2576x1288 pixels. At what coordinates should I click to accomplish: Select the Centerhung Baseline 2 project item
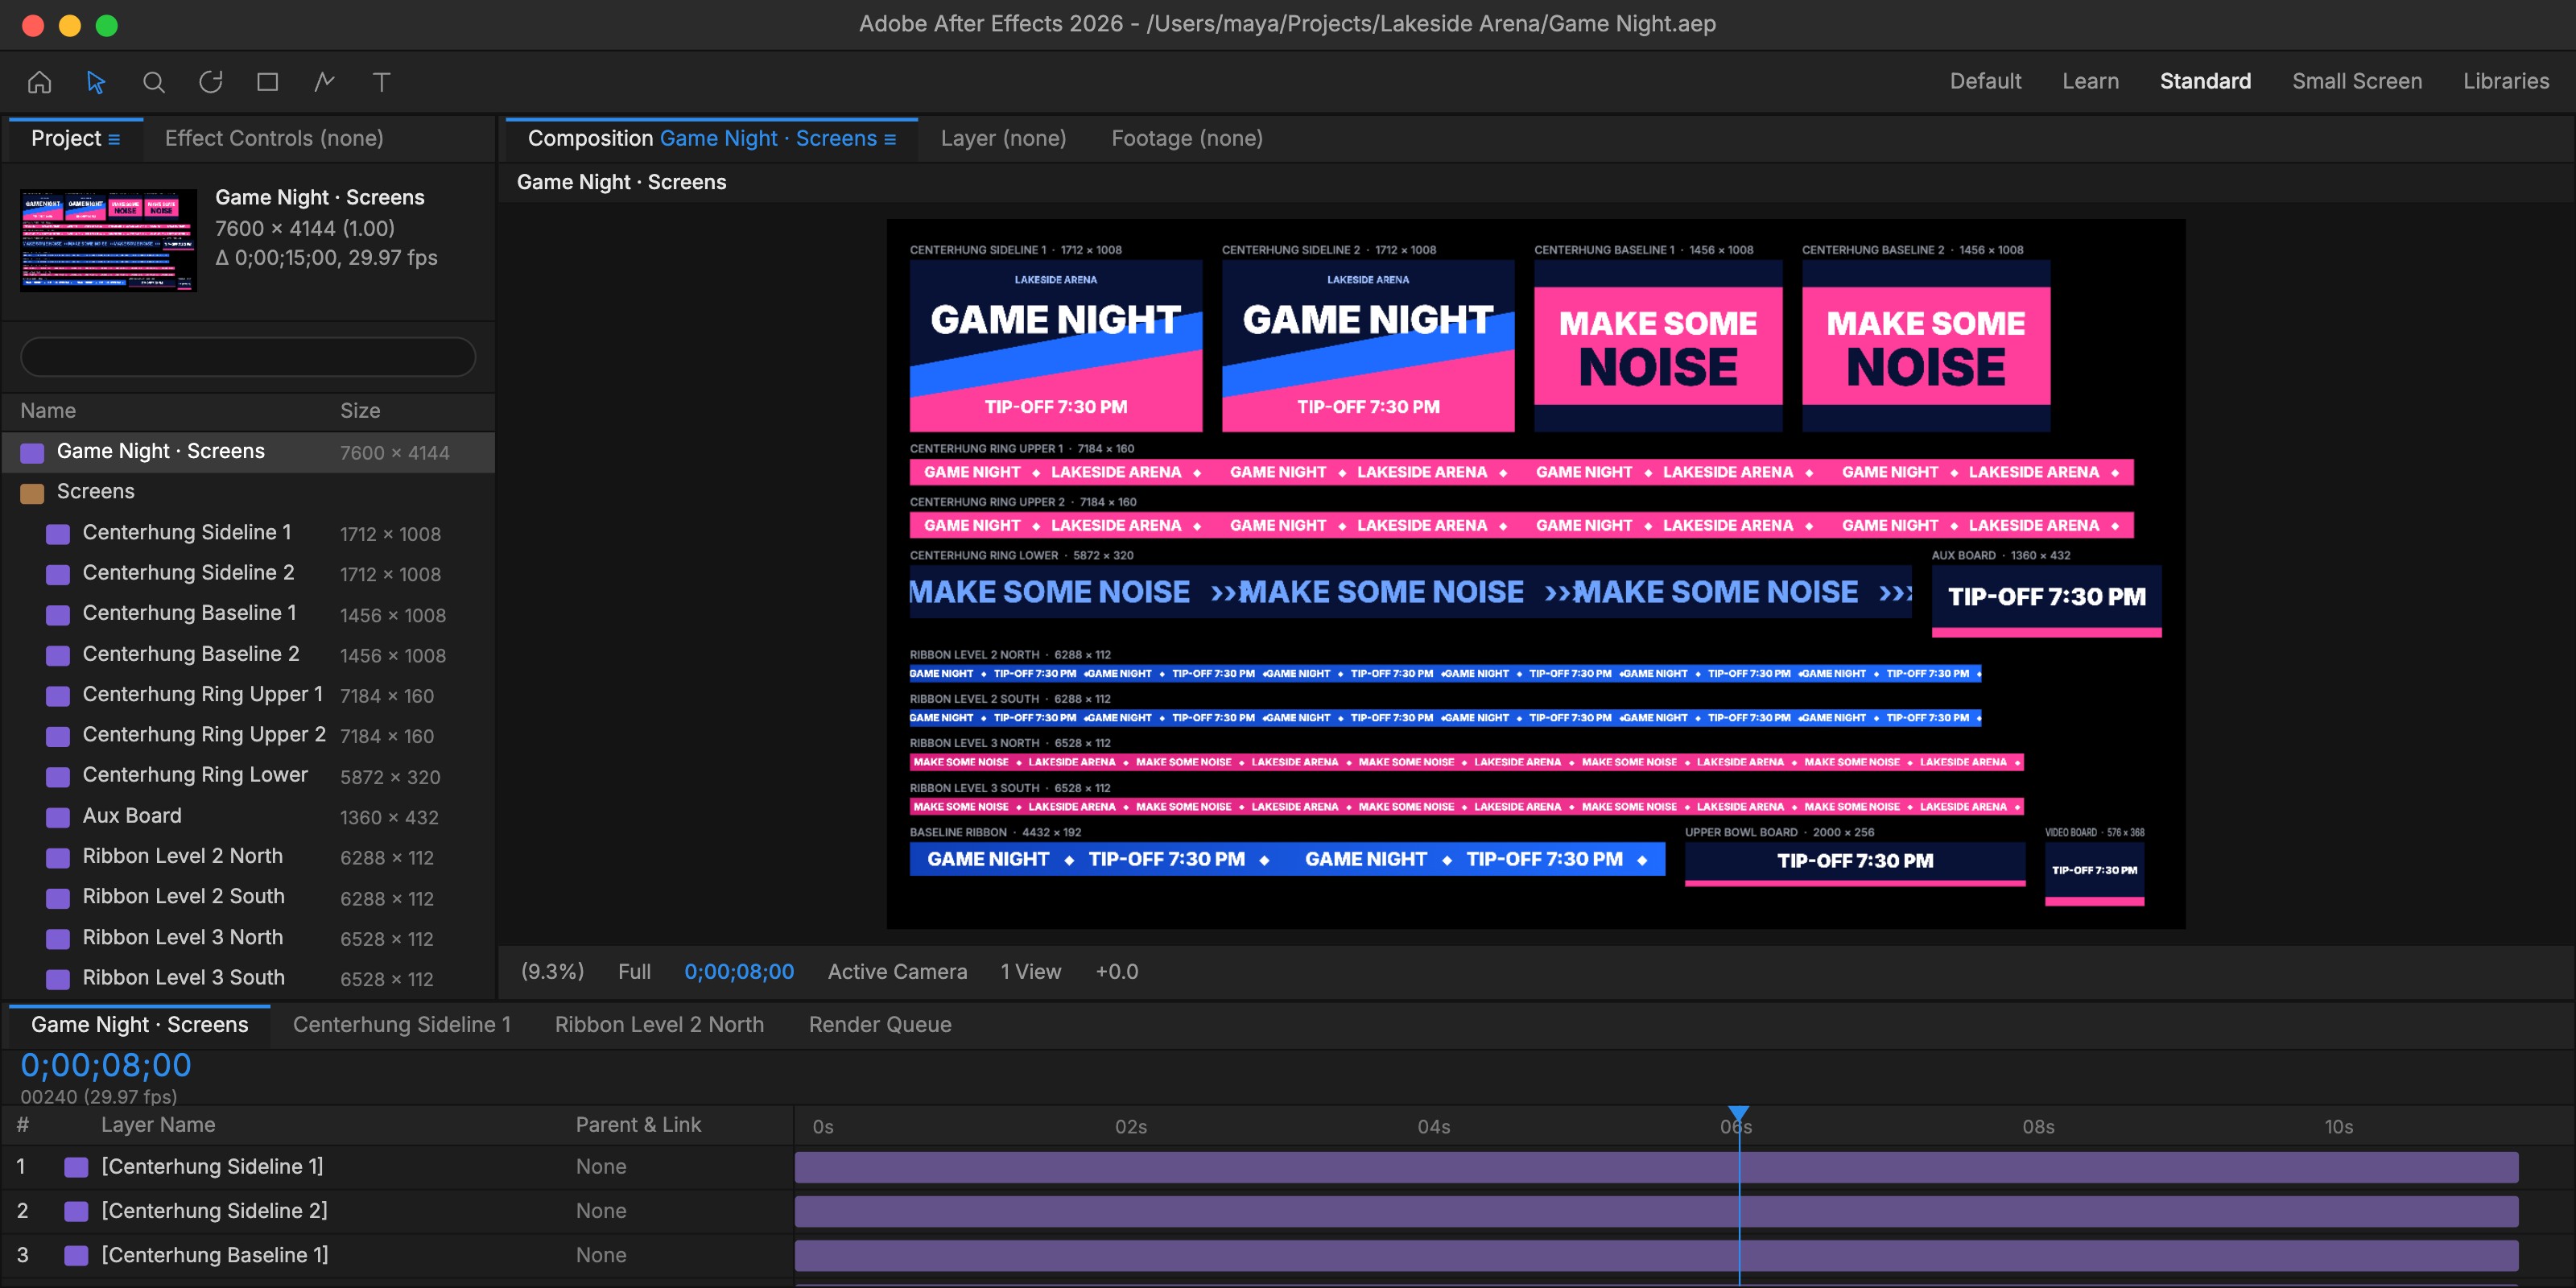point(248,655)
